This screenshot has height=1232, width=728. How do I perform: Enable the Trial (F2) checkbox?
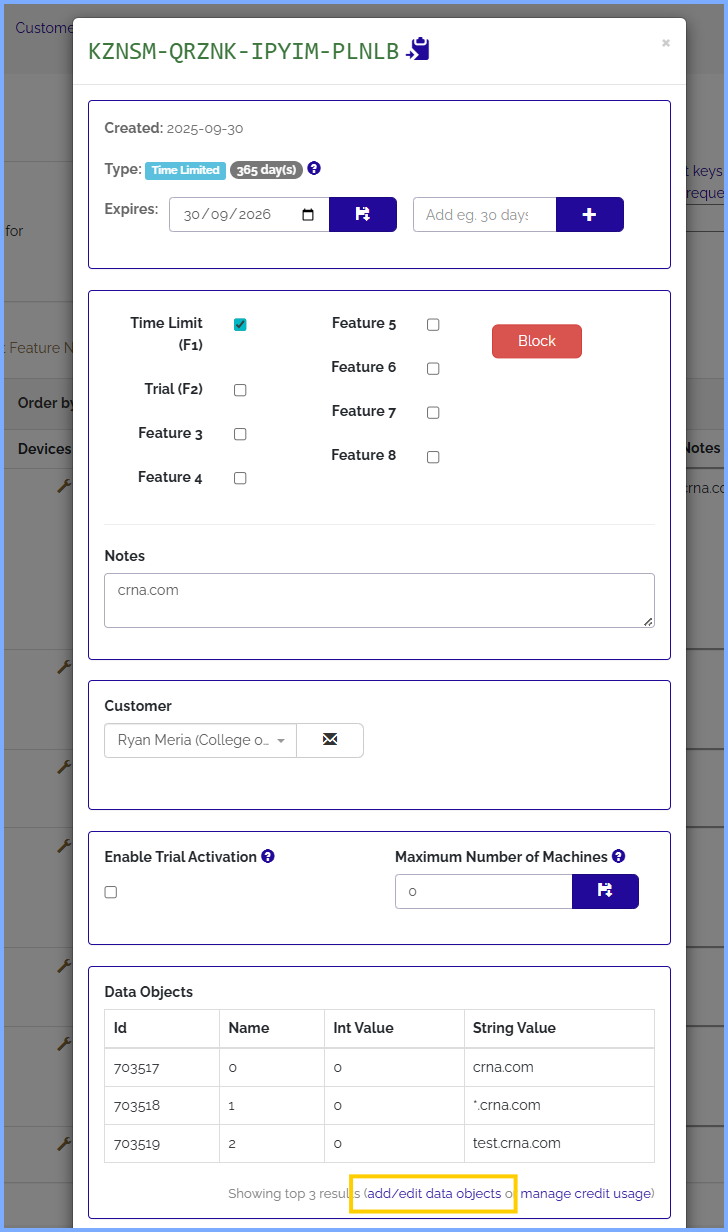click(240, 390)
